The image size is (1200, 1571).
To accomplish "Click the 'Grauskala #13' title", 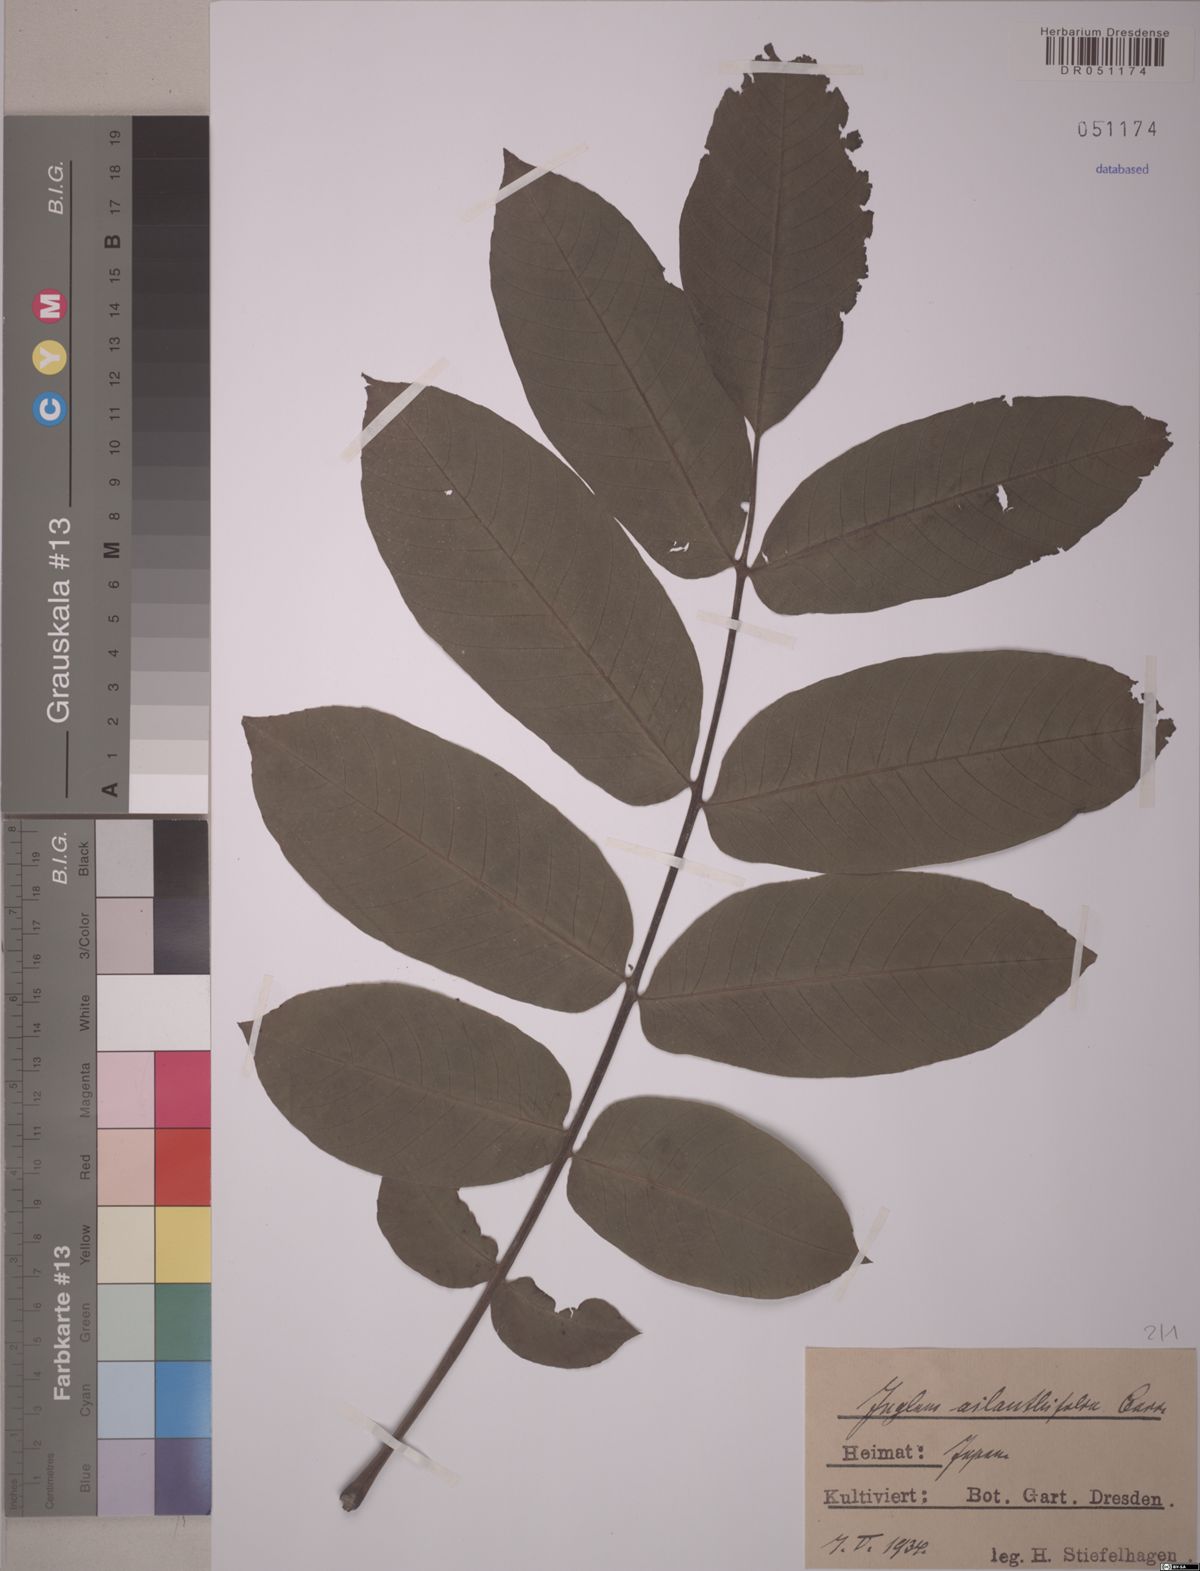I will (58, 620).
